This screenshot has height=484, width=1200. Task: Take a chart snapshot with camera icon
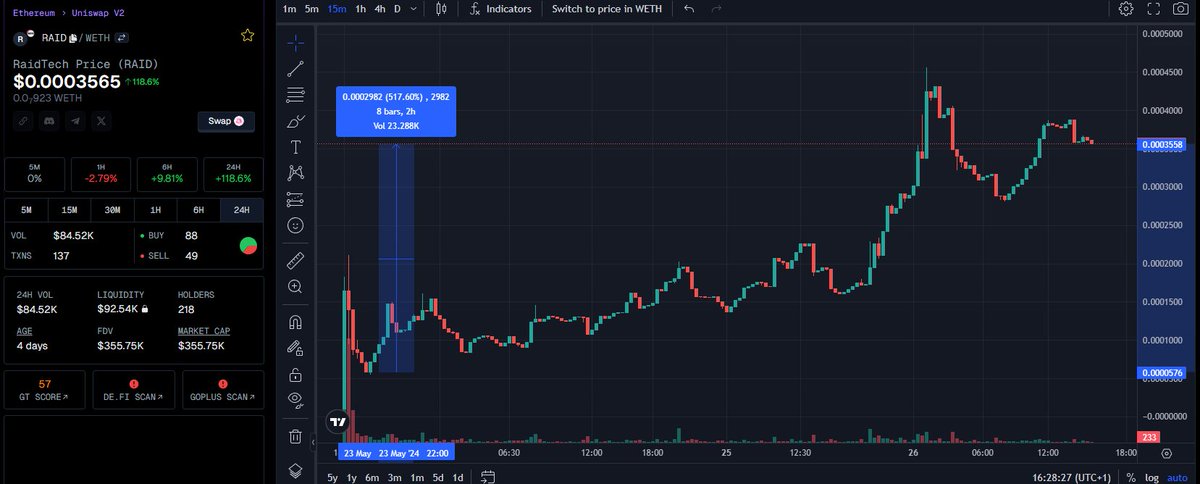[x=1182, y=9]
